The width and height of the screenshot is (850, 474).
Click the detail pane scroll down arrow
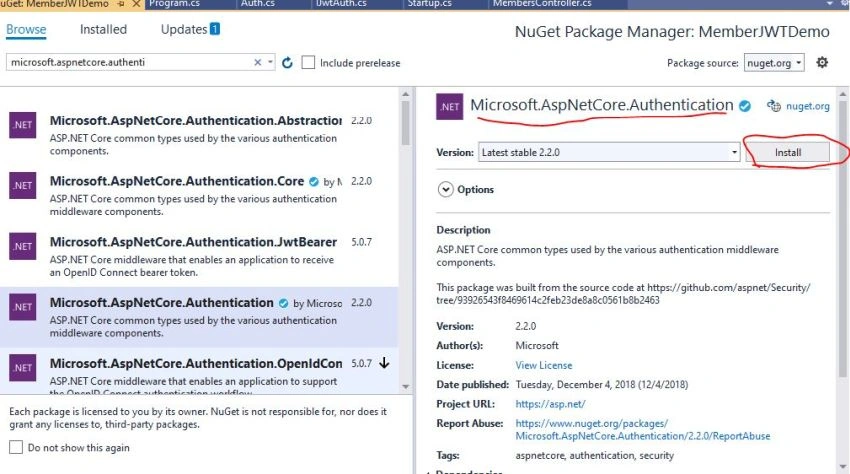click(842, 466)
